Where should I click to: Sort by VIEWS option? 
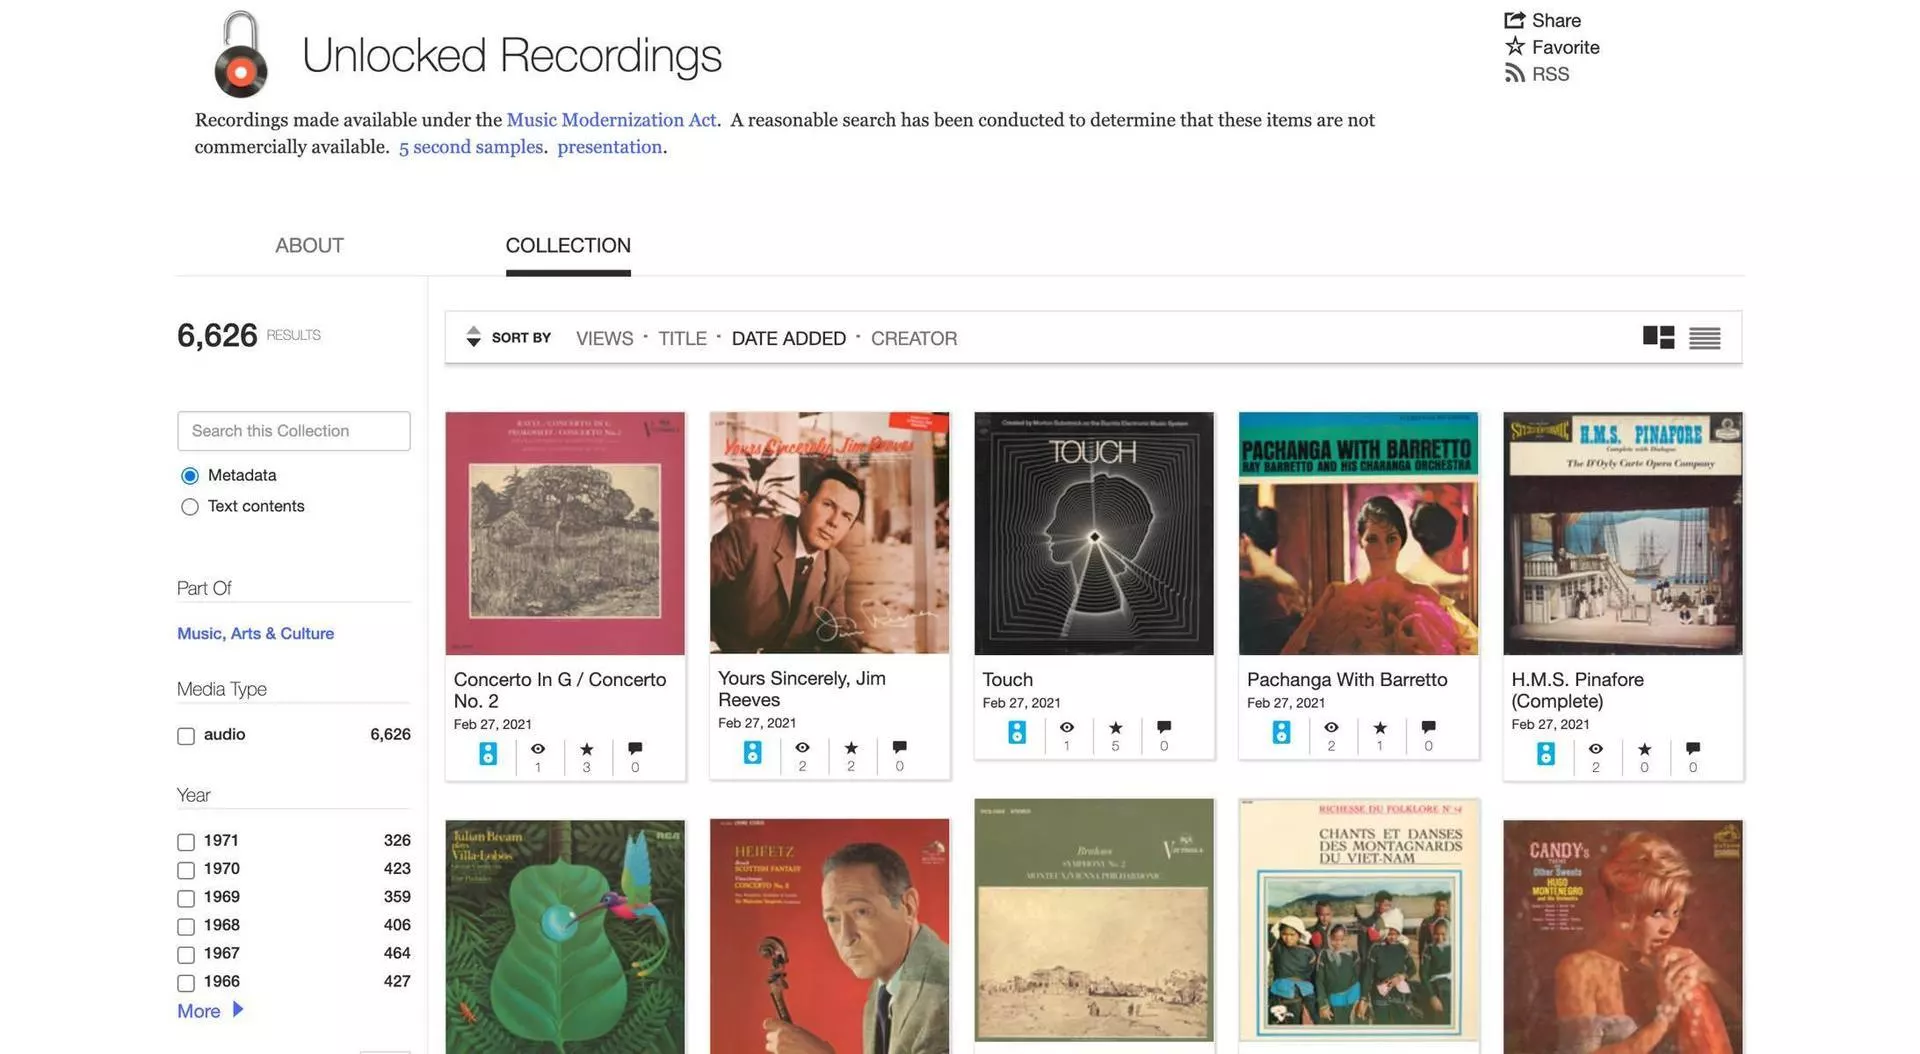click(x=604, y=338)
